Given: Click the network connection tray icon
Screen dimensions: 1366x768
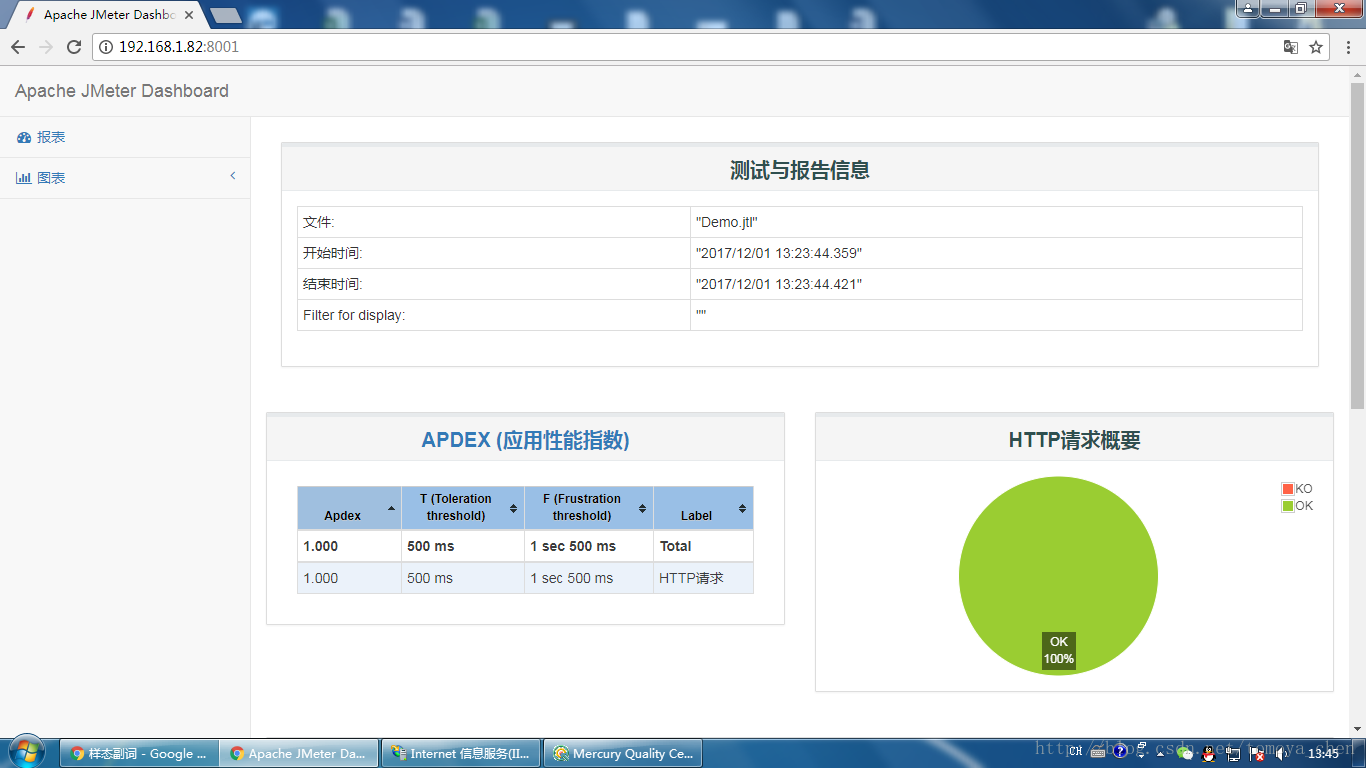Looking at the screenshot, I should coord(1233,753).
